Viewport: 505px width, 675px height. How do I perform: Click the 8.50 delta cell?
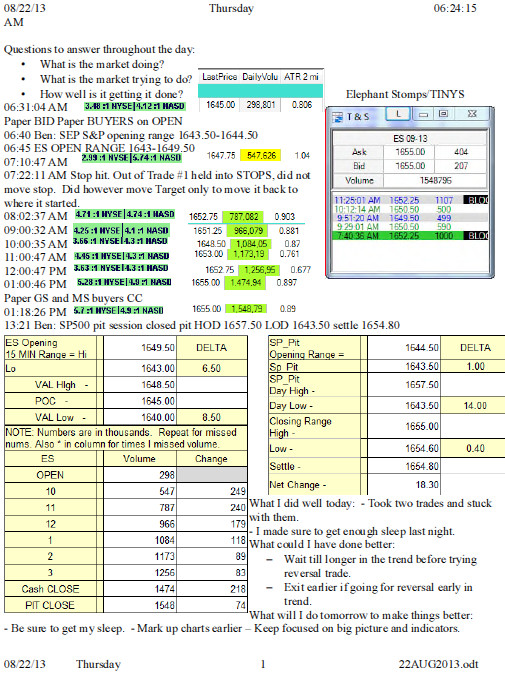coord(211,417)
